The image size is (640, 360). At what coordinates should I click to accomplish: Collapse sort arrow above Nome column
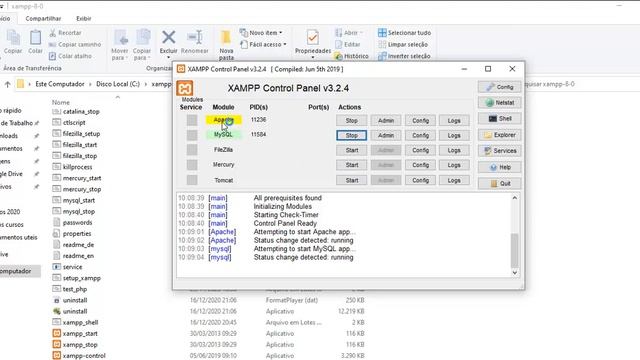(118, 97)
